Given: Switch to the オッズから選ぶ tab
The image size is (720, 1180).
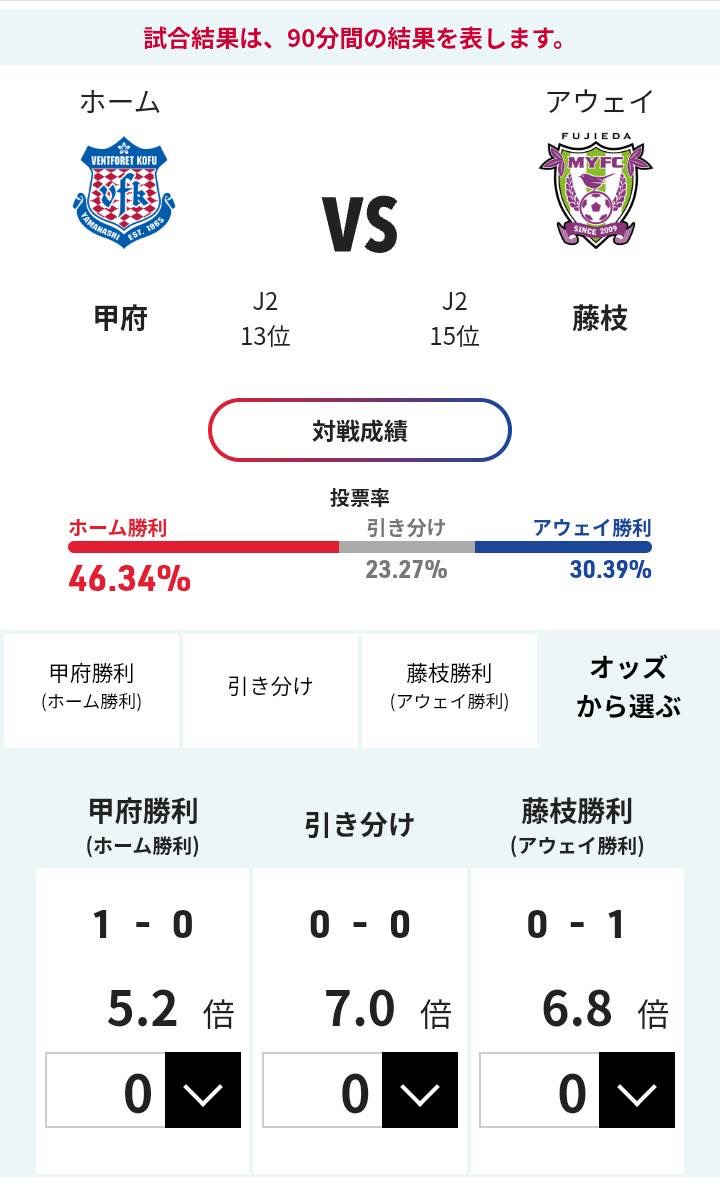Looking at the screenshot, I should [628, 687].
